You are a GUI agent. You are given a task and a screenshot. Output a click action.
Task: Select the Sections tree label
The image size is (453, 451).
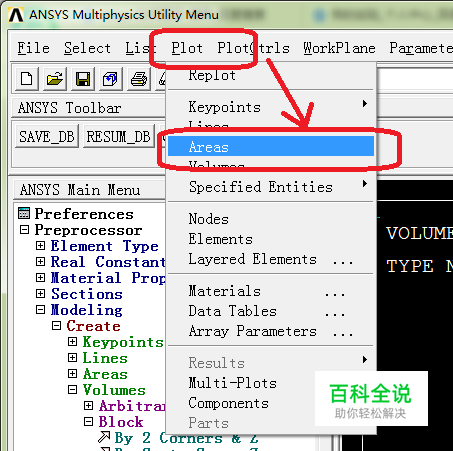[x=87, y=294]
